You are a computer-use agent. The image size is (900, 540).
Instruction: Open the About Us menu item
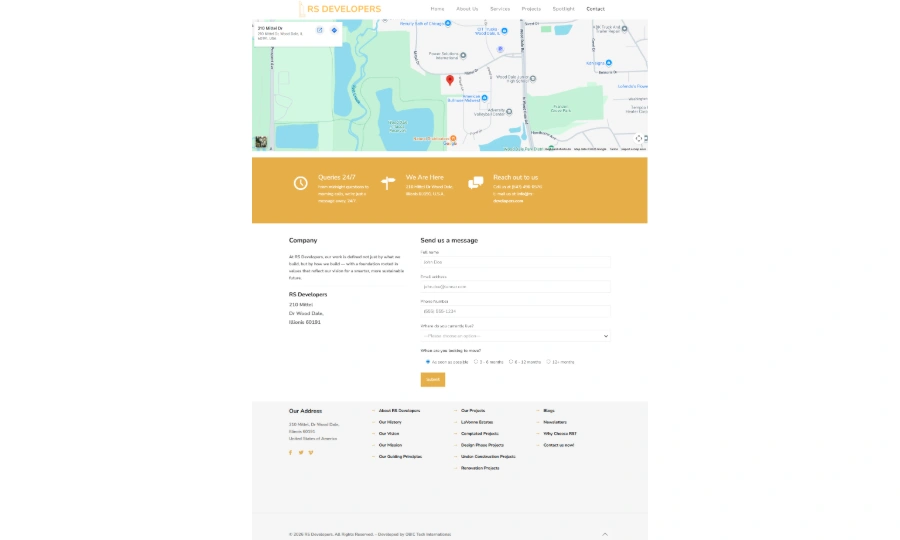(467, 9)
